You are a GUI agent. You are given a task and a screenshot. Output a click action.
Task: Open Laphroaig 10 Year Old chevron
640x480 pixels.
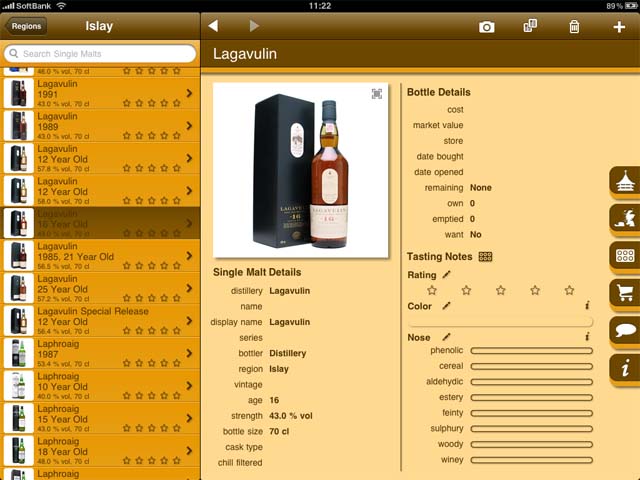coord(189,386)
